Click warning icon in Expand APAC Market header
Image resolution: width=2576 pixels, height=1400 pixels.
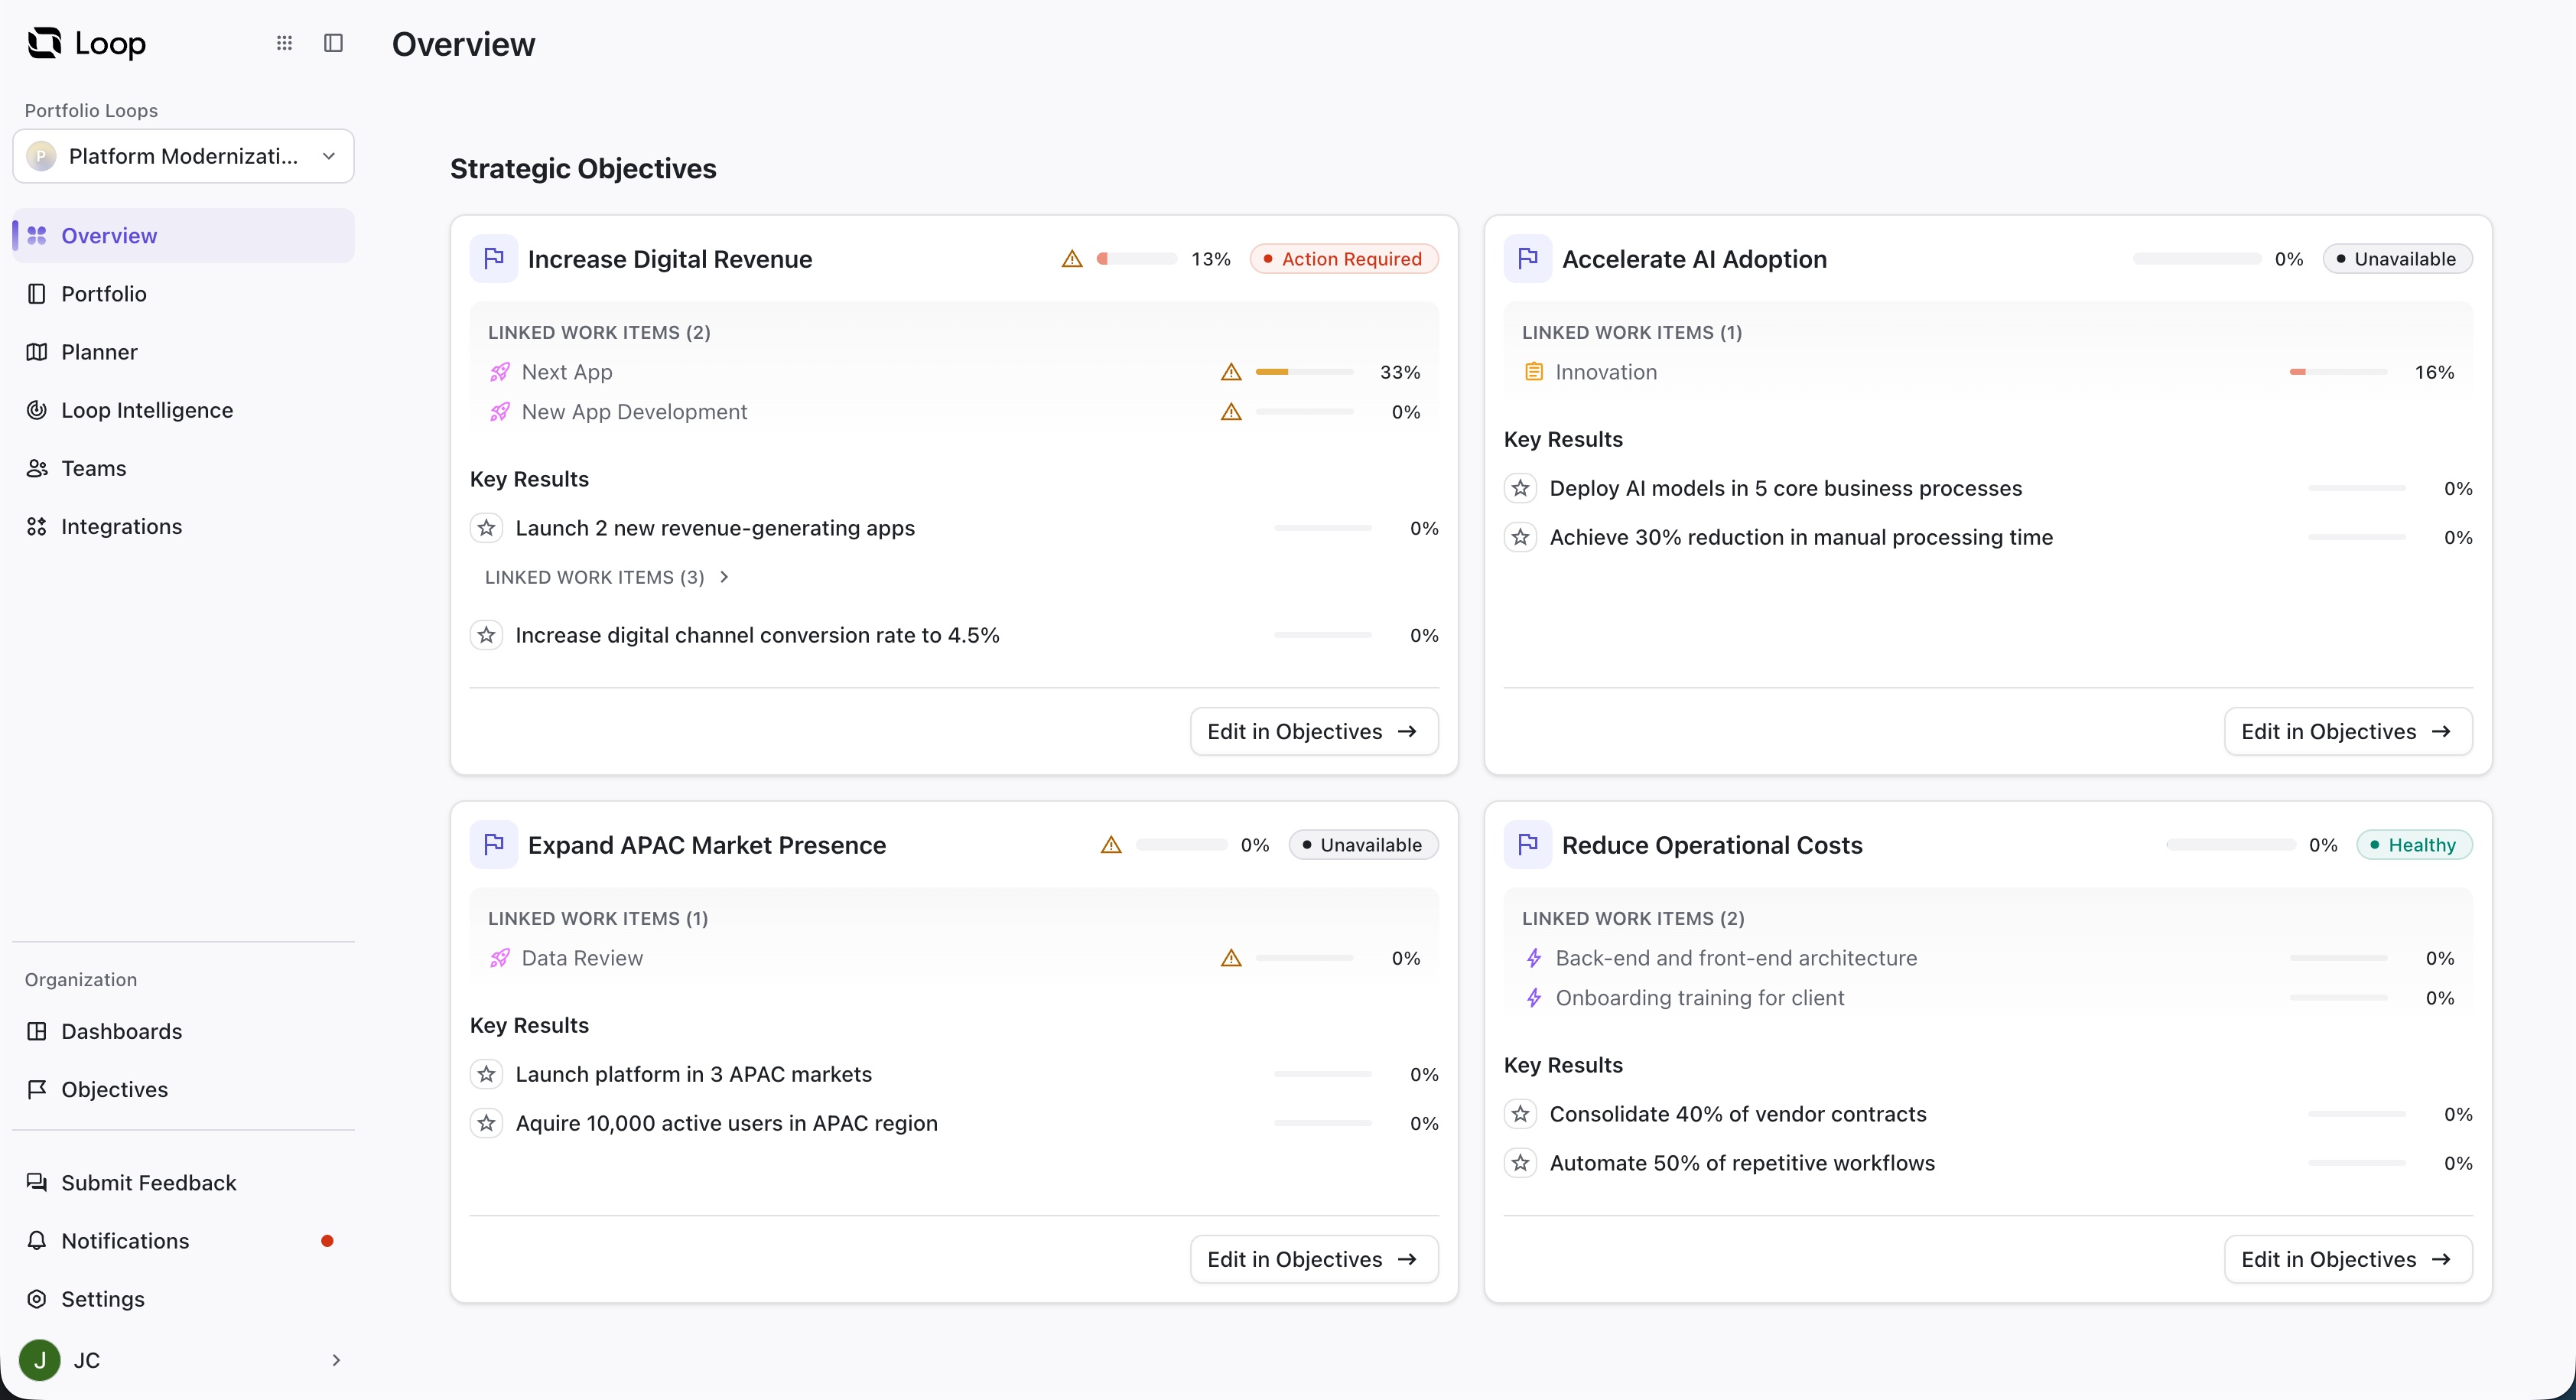pyautogui.click(x=1111, y=845)
